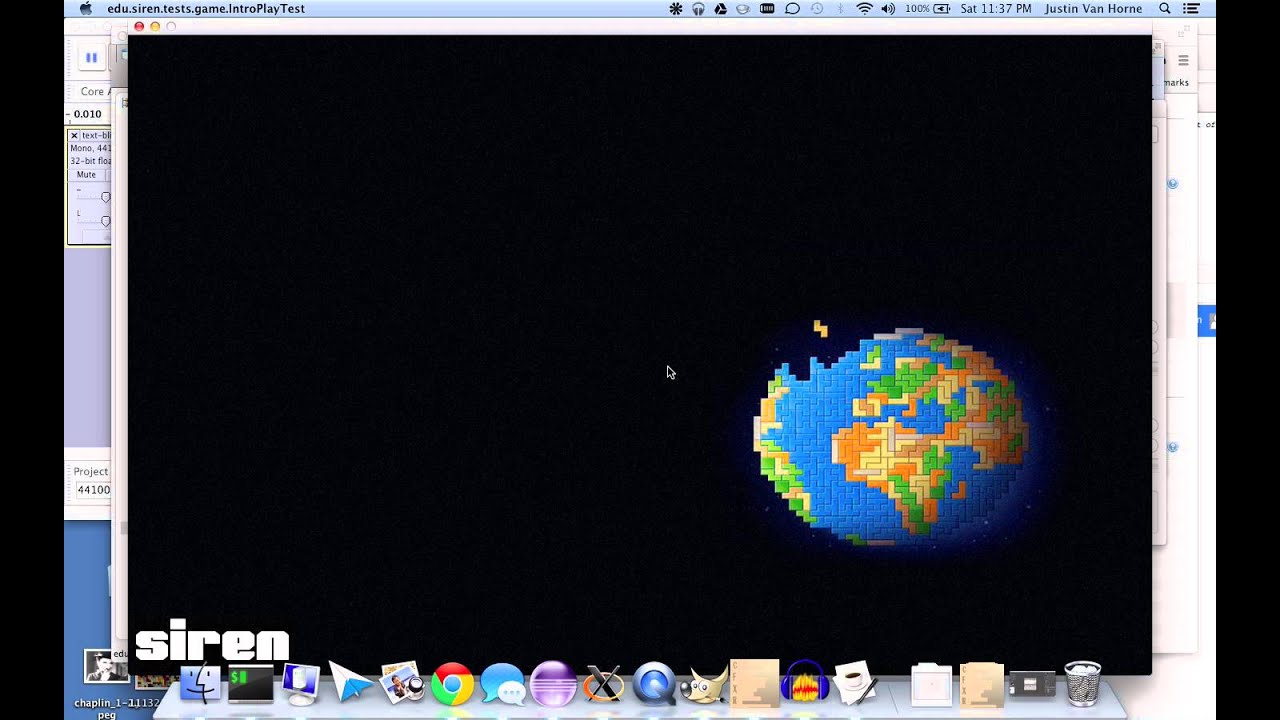Open Finder from the dock
This screenshot has width=1280, height=720.
[200, 684]
